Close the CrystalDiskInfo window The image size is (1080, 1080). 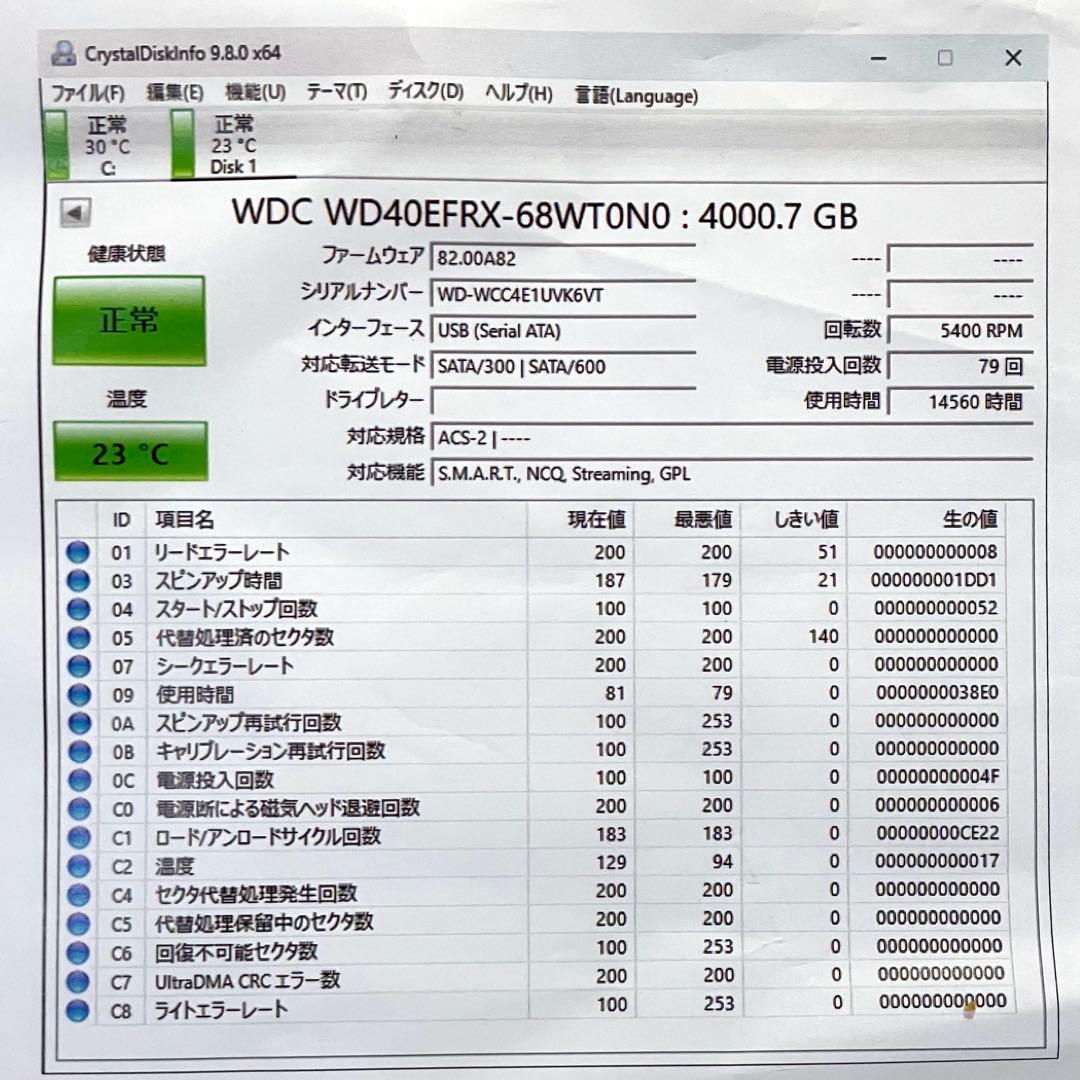pyautogui.click(x=1013, y=58)
